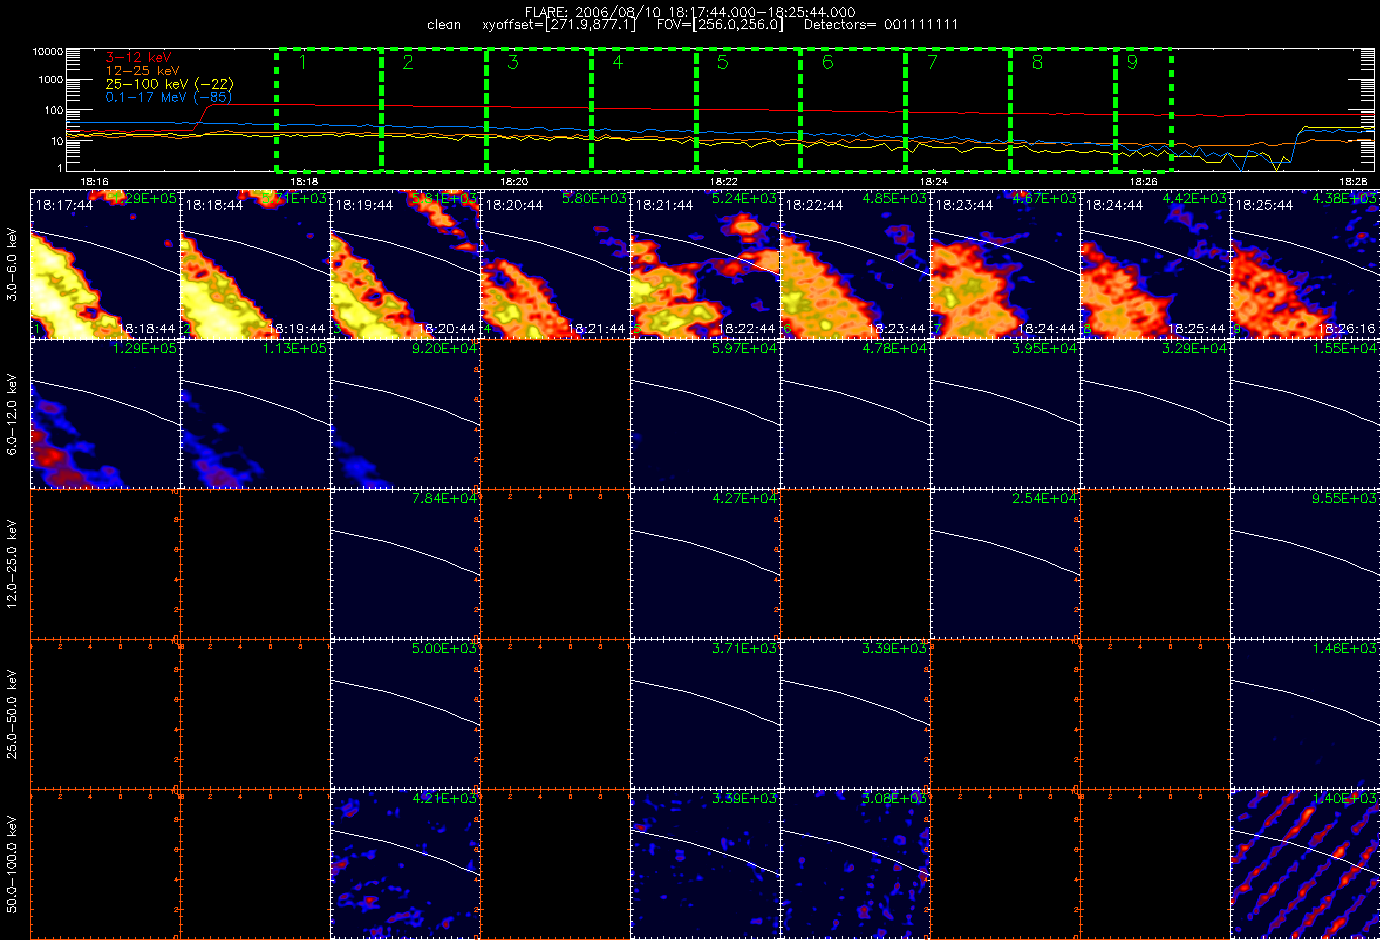This screenshot has height=940, width=1380.
Task: Click the 10000 label on the count-rate axis
Action: pyautogui.click(x=48, y=51)
